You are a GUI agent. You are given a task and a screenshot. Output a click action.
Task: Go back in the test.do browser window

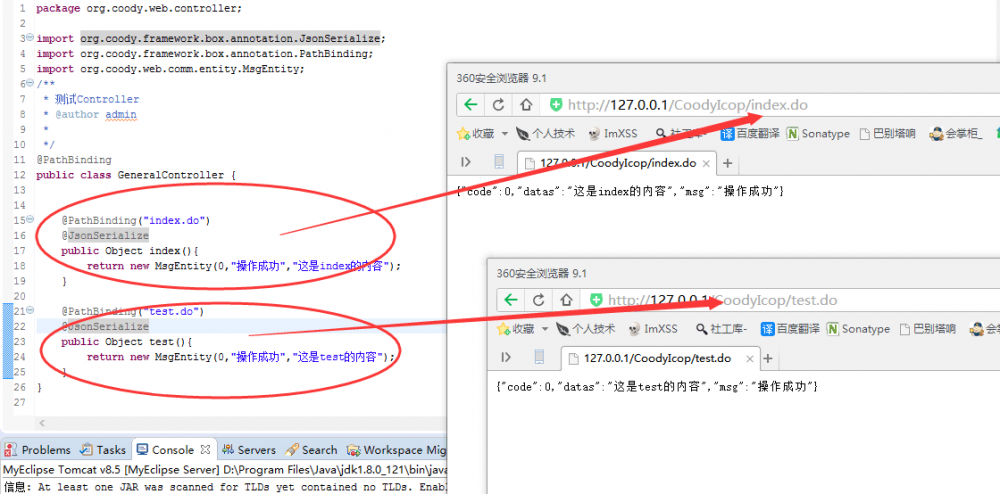click(x=510, y=300)
